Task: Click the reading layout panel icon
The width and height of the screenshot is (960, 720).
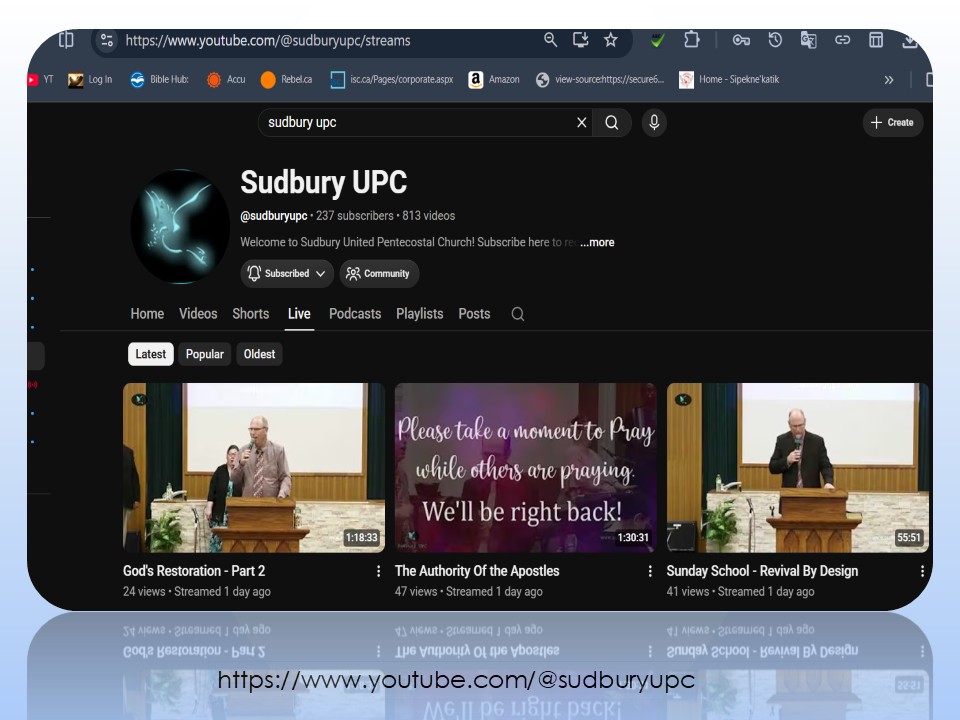Action: [876, 40]
